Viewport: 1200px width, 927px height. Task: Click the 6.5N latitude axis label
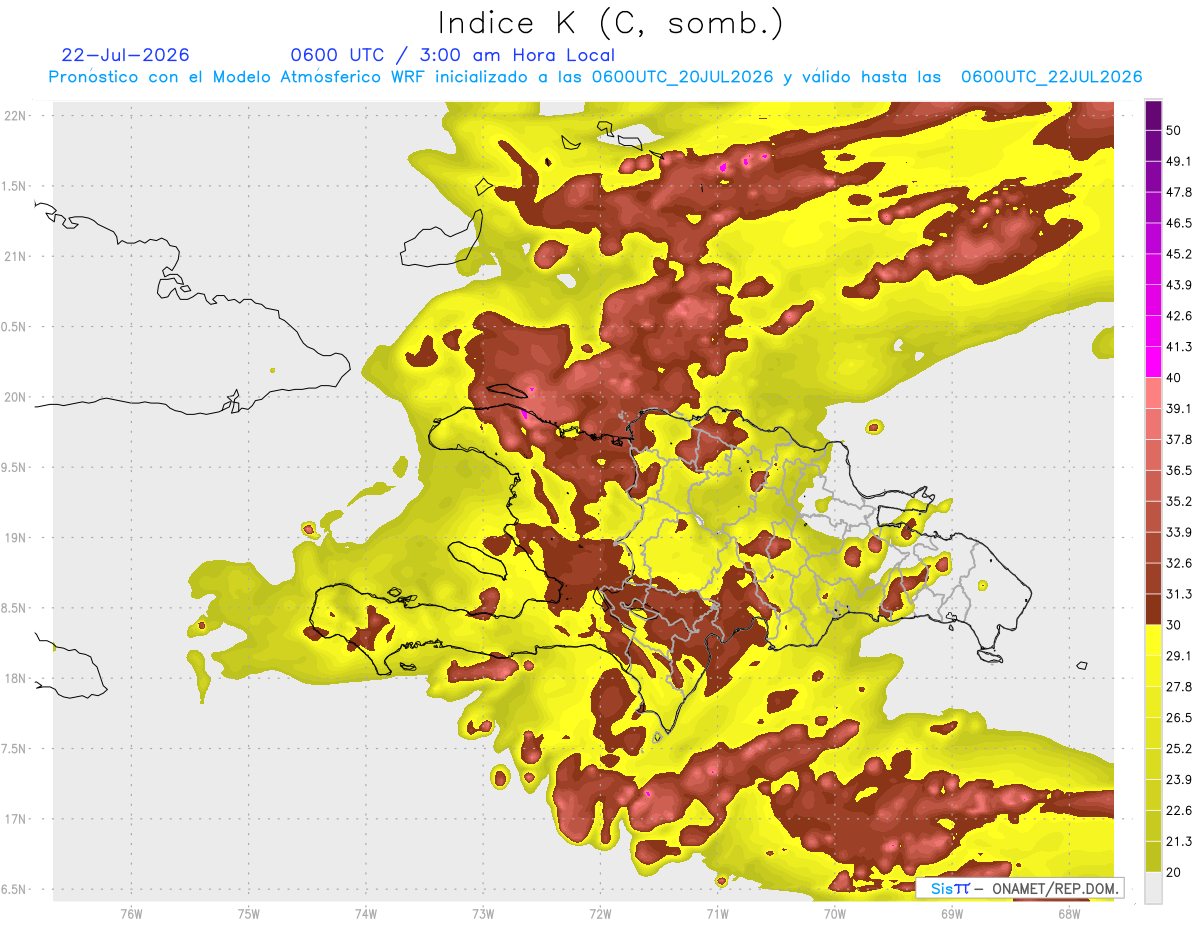click(14, 889)
